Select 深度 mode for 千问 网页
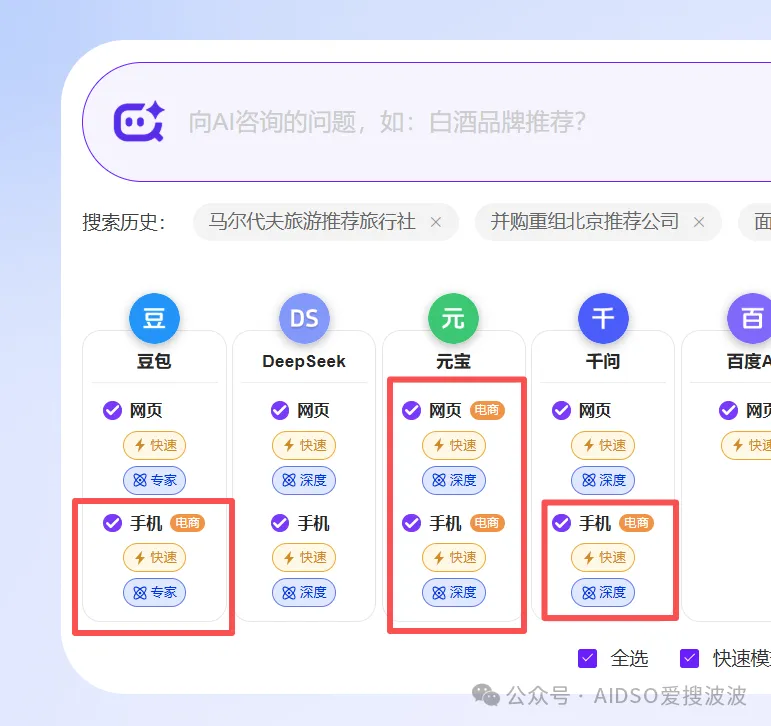 coord(603,480)
